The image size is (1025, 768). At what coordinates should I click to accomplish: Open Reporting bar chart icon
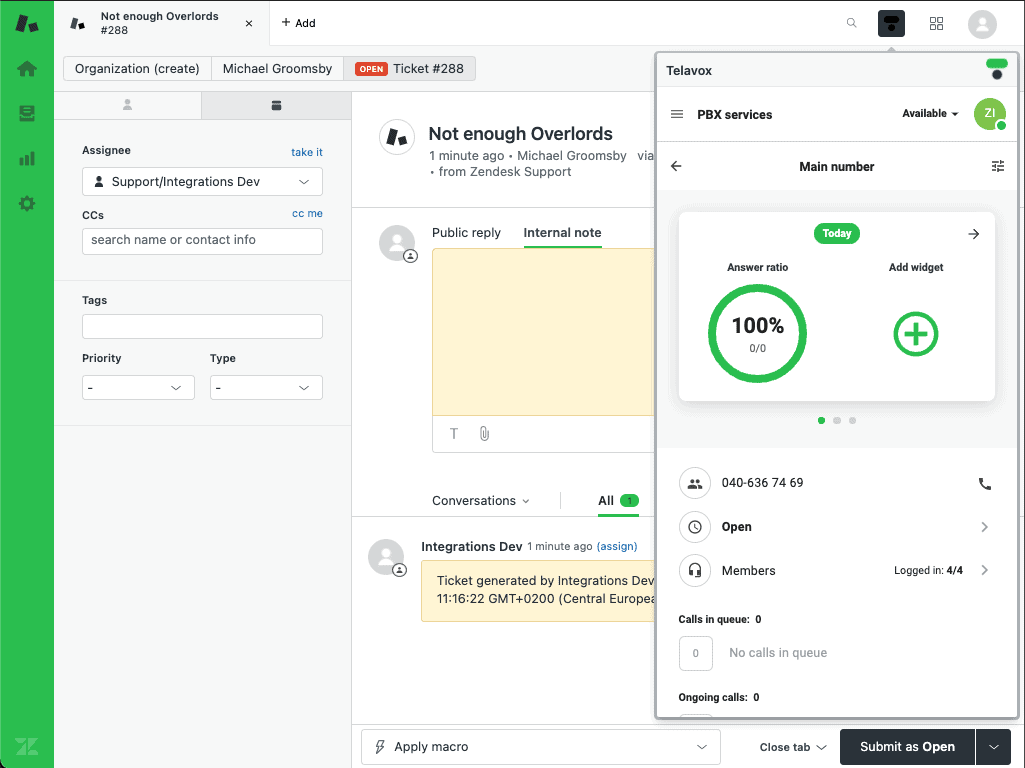27,159
